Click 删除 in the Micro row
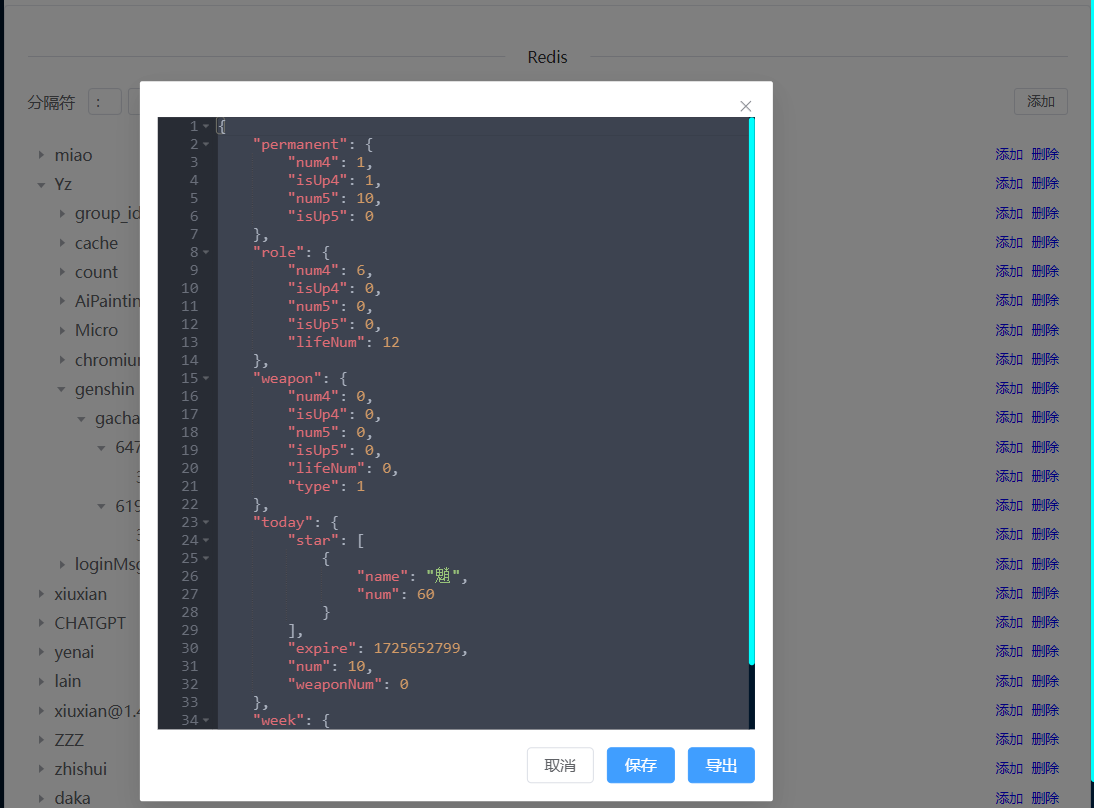 pos(1045,330)
